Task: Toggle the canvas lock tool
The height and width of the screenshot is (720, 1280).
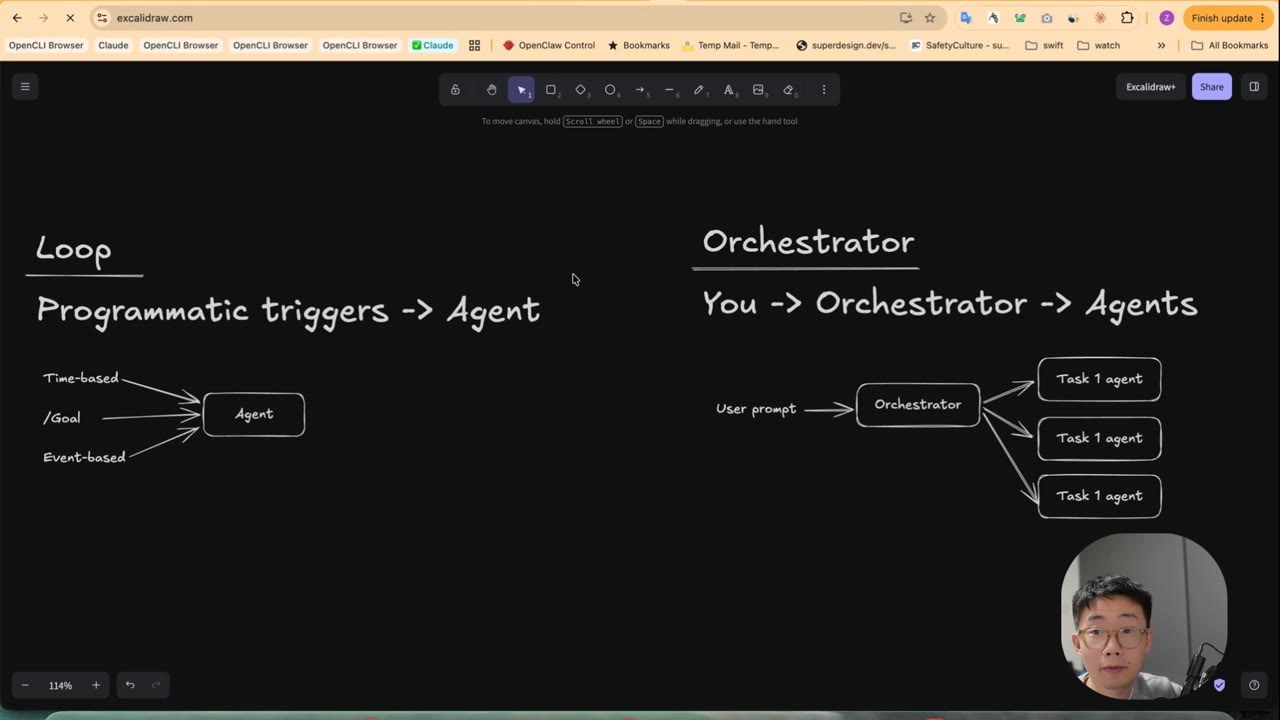Action: (x=455, y=90)
